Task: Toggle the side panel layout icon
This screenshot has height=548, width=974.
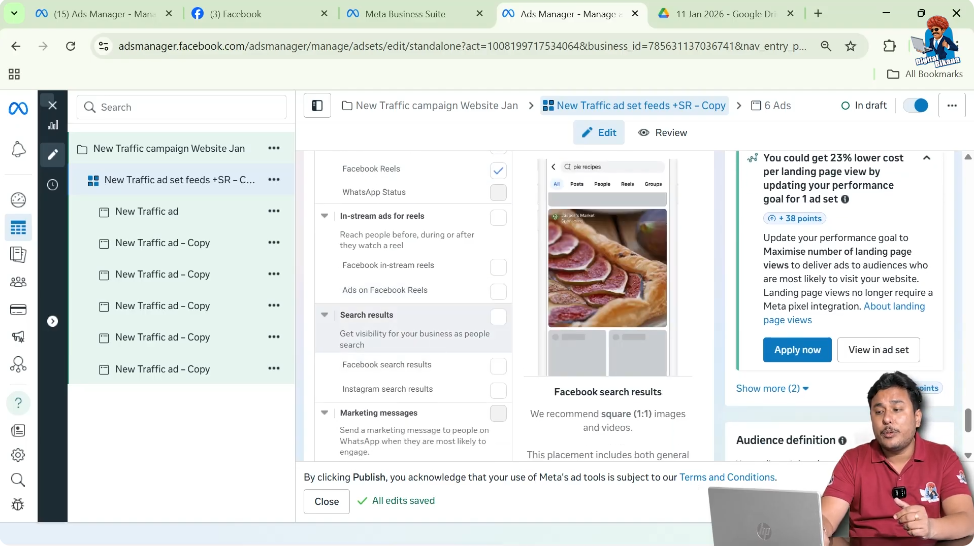Action: point(317,106)
